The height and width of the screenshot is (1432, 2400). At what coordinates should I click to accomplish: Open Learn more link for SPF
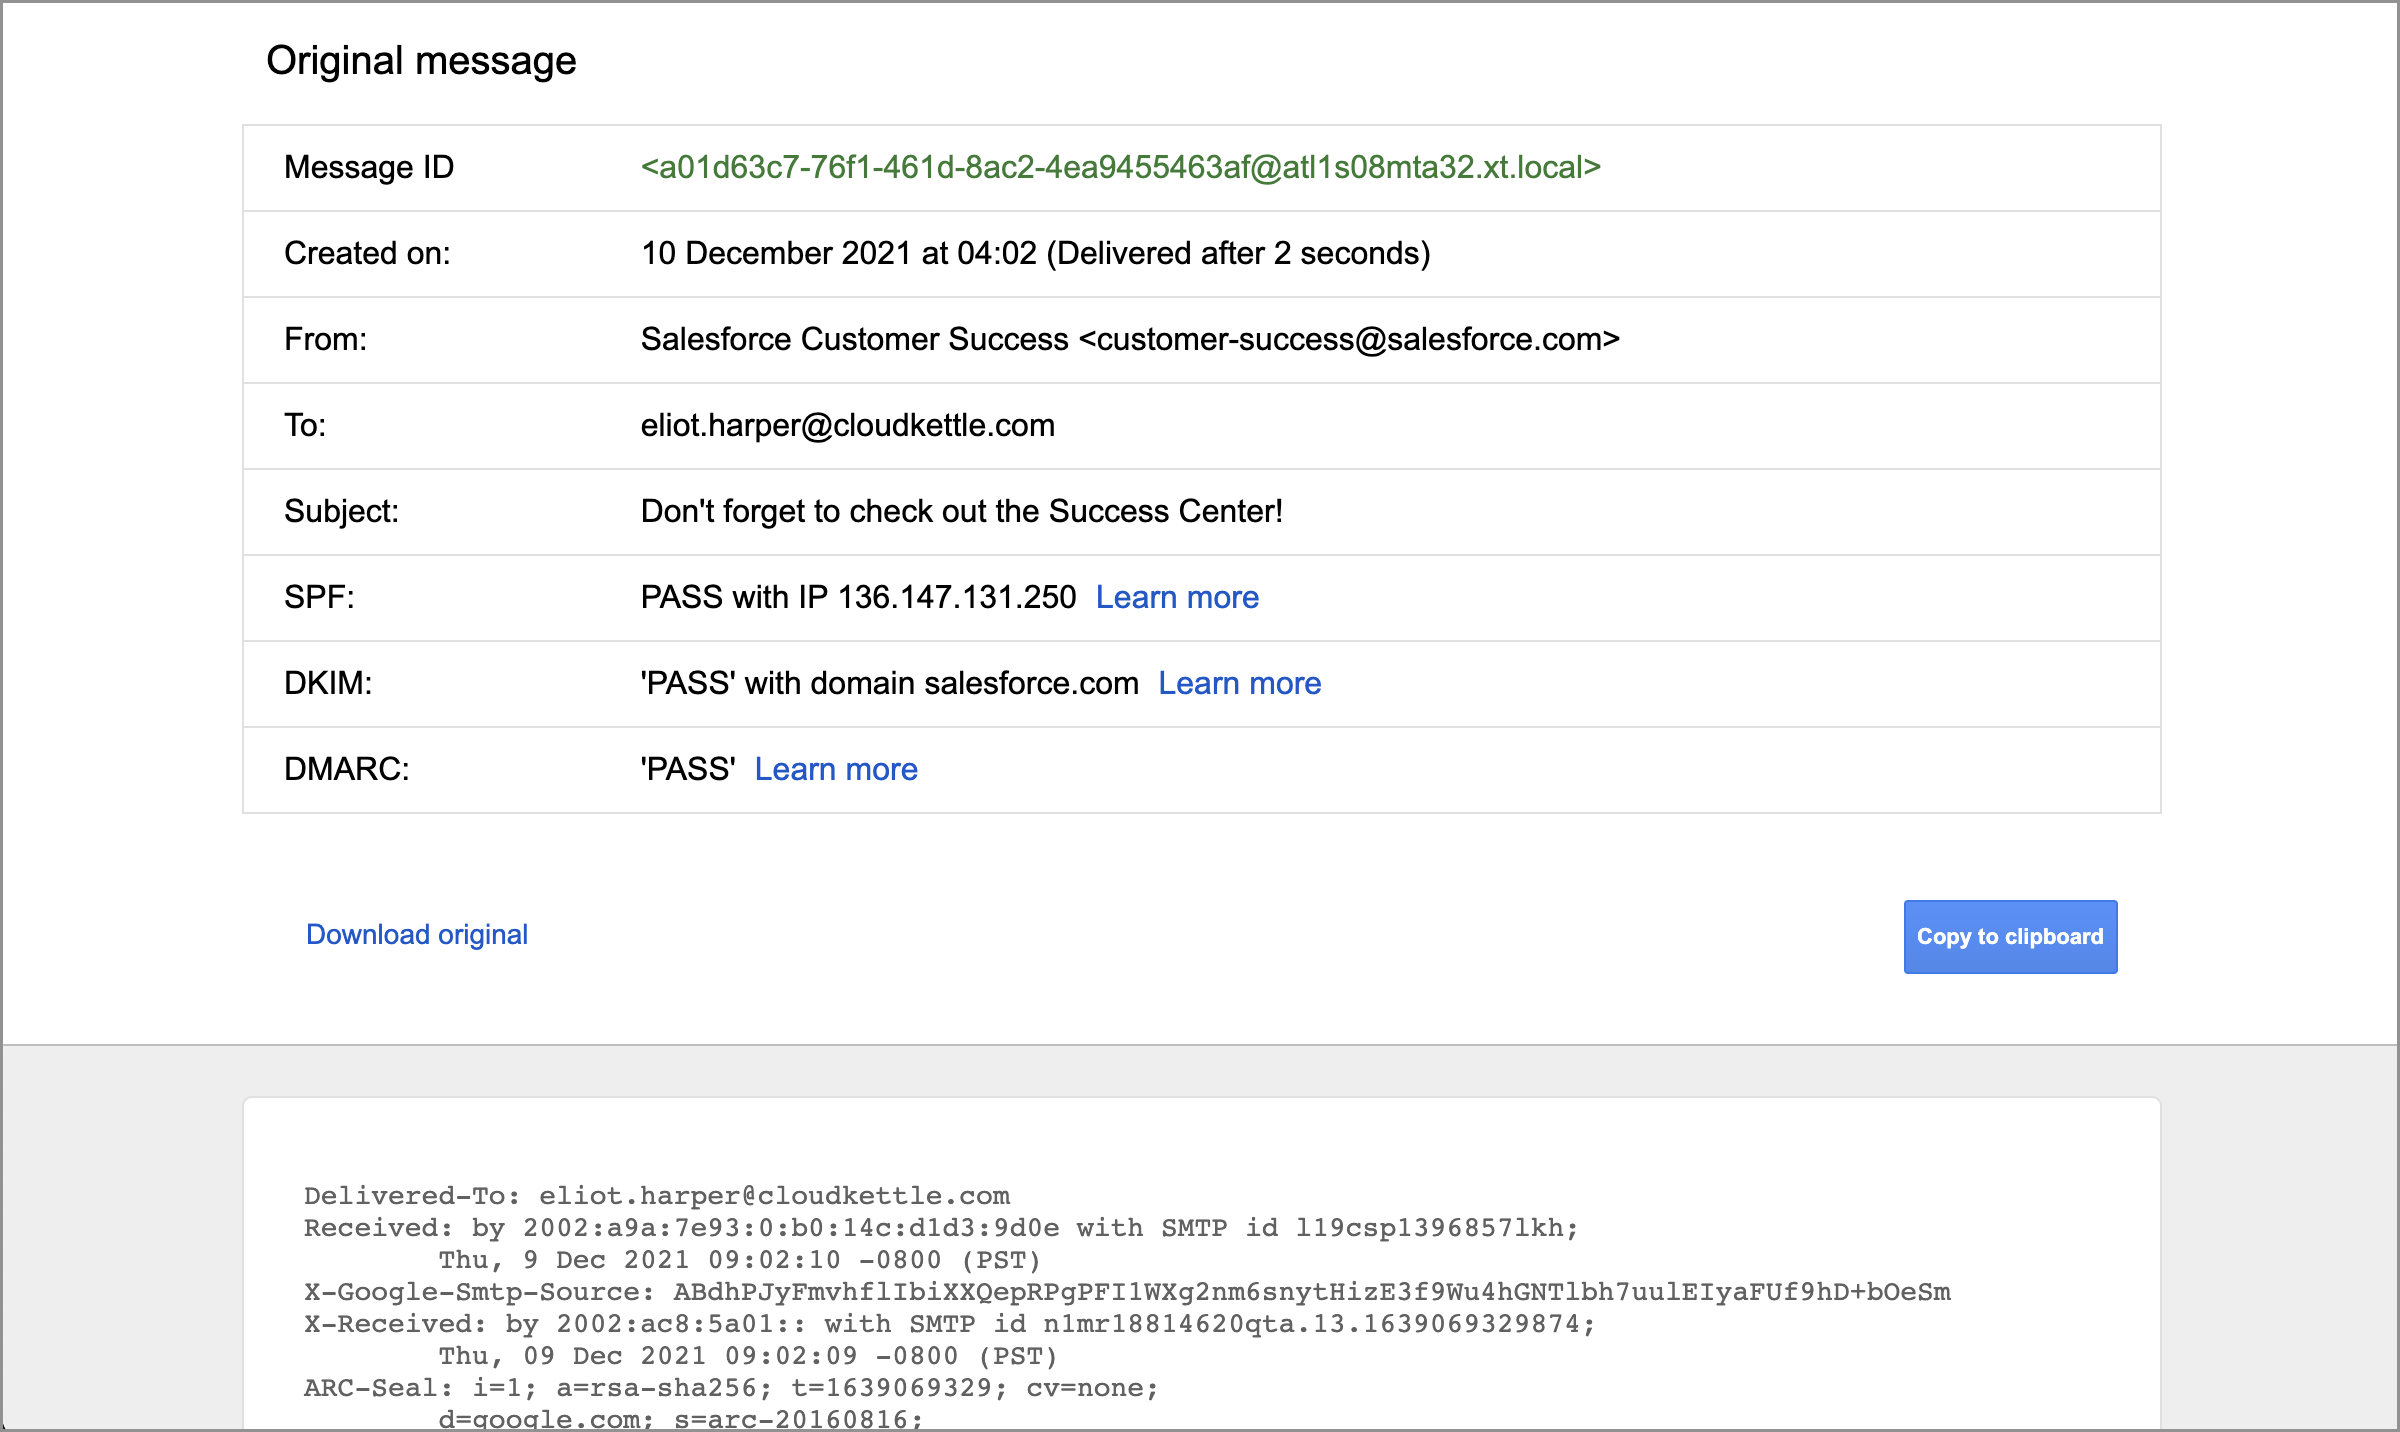[x=1177, y=597]
